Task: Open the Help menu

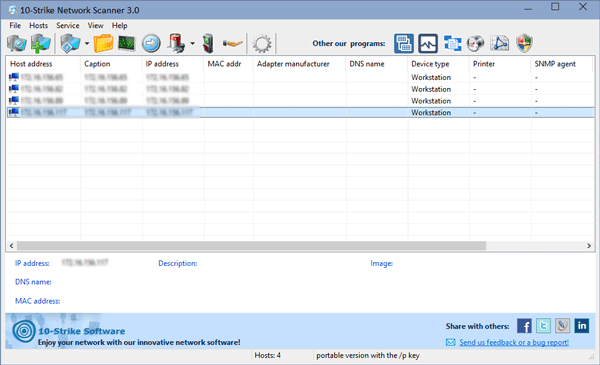Action: [x=119, y=26]
